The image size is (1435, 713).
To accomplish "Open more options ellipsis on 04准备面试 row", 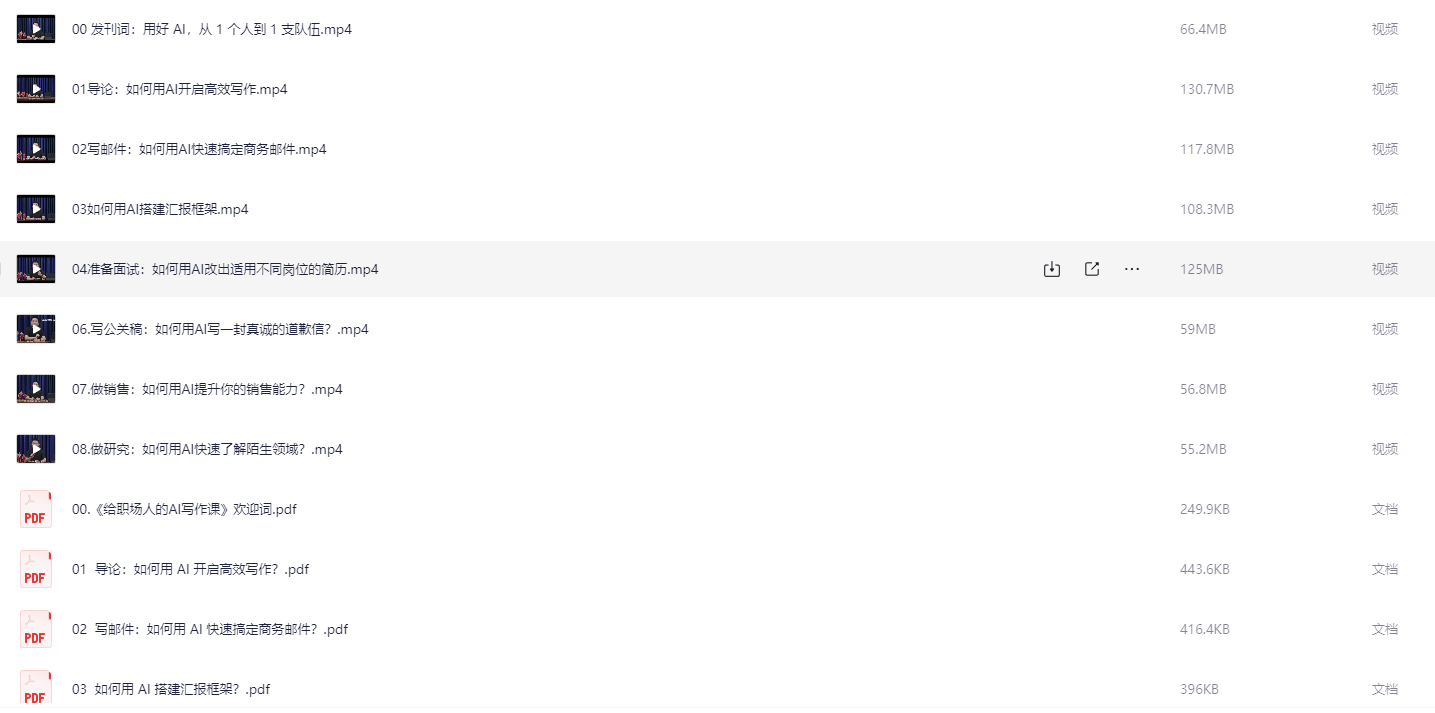I will 1132,269.
